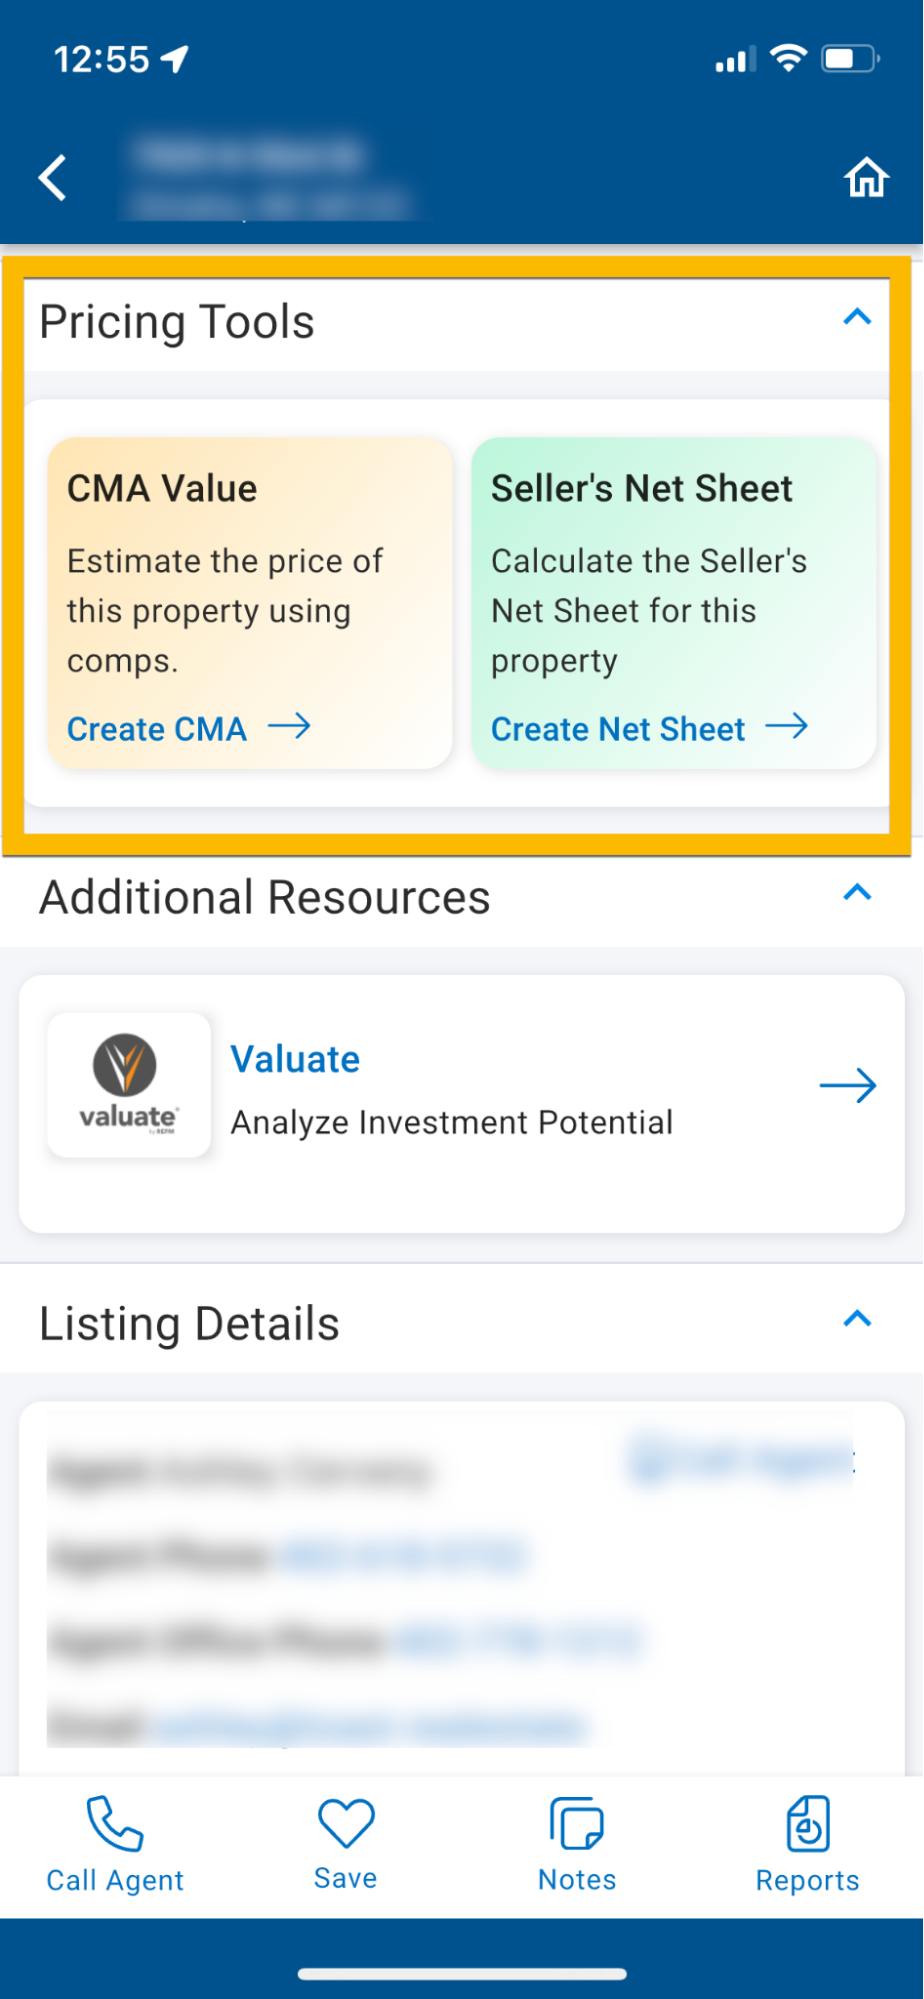The image size is (924, 1999).
Task: Open the Valuate link
Action: [295, 1059]
